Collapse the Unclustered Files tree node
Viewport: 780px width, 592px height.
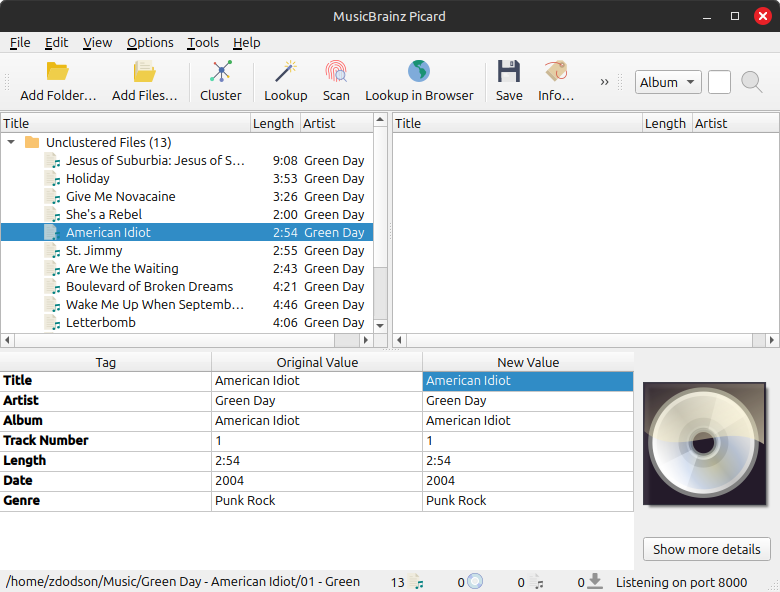coord(10,142)
